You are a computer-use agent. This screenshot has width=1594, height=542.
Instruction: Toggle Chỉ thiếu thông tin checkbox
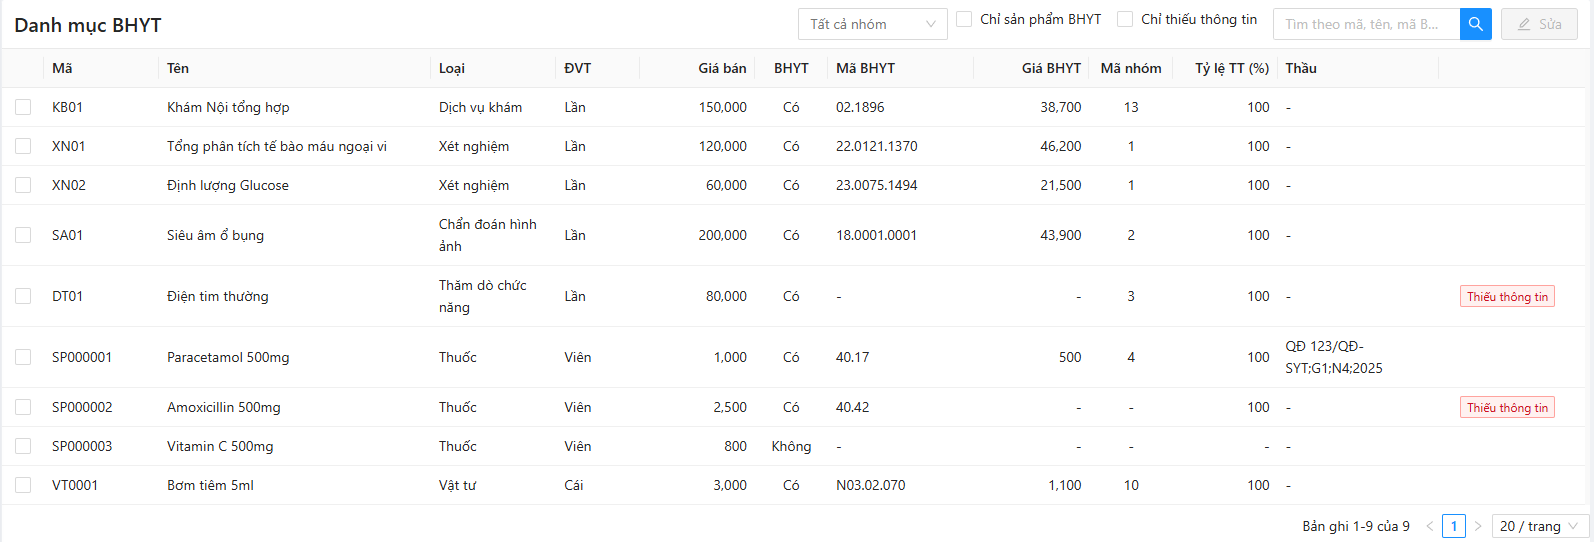point(1125,19)
